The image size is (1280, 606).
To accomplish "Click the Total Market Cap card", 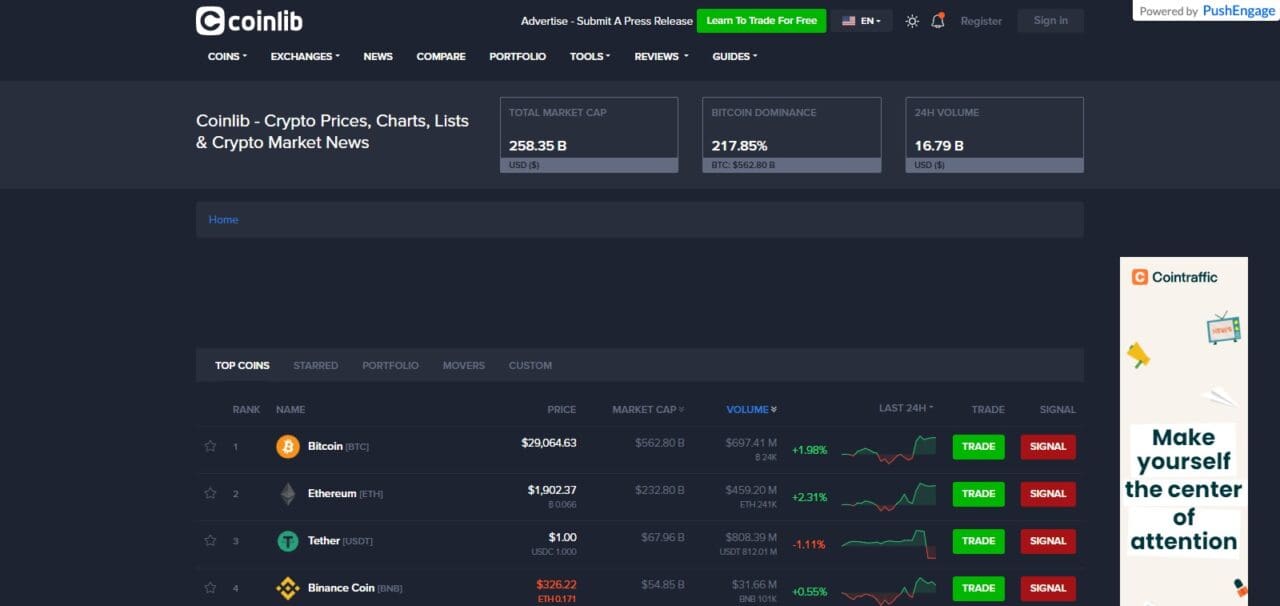I will [589, 135].
